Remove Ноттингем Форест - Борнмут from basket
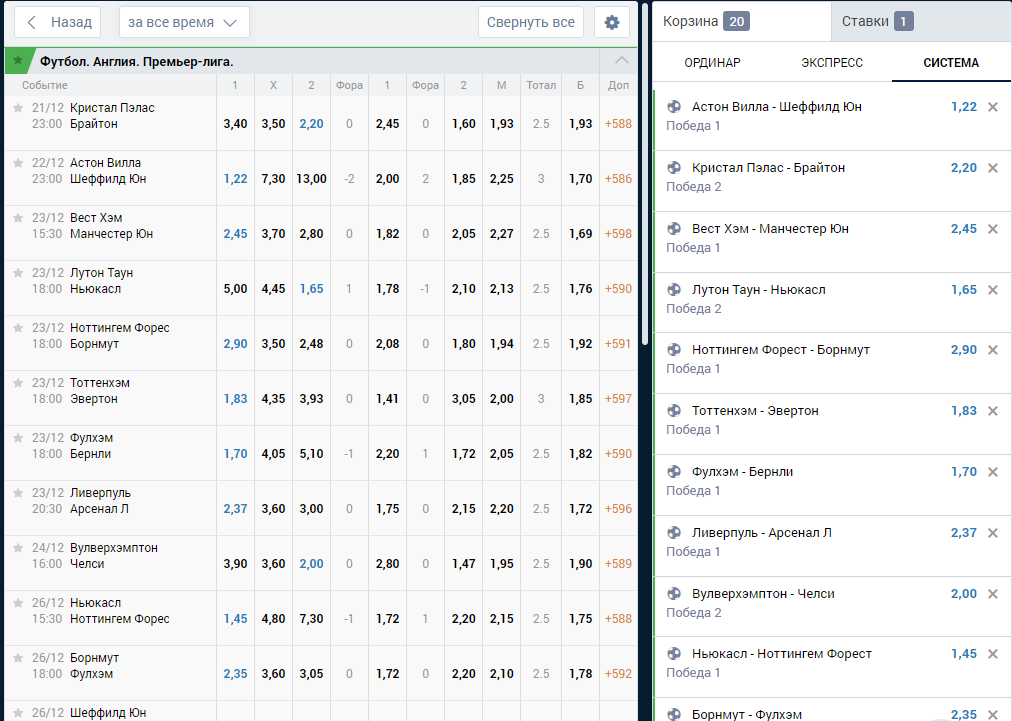This screenshot has height=721, width=1012. coord(993,350)
